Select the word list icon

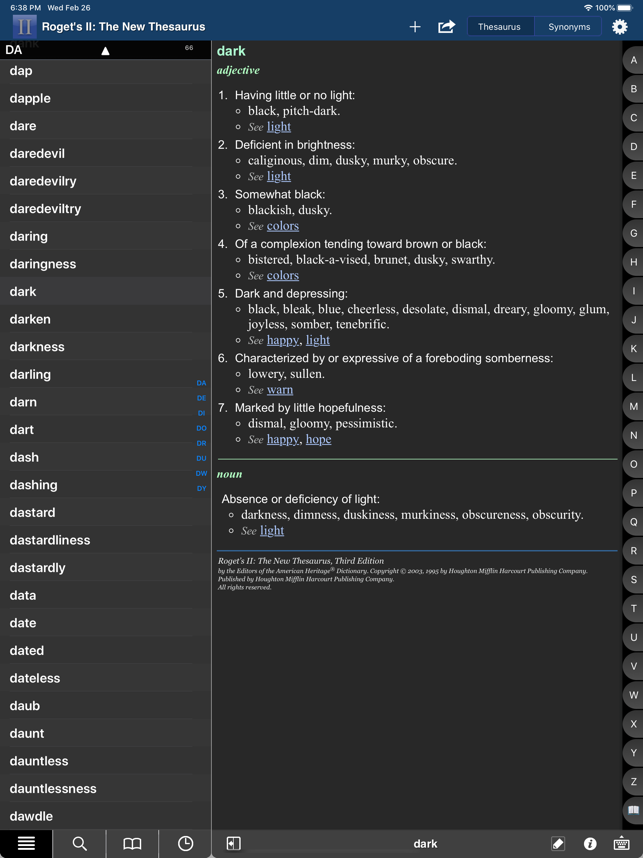tap(26, 843)
